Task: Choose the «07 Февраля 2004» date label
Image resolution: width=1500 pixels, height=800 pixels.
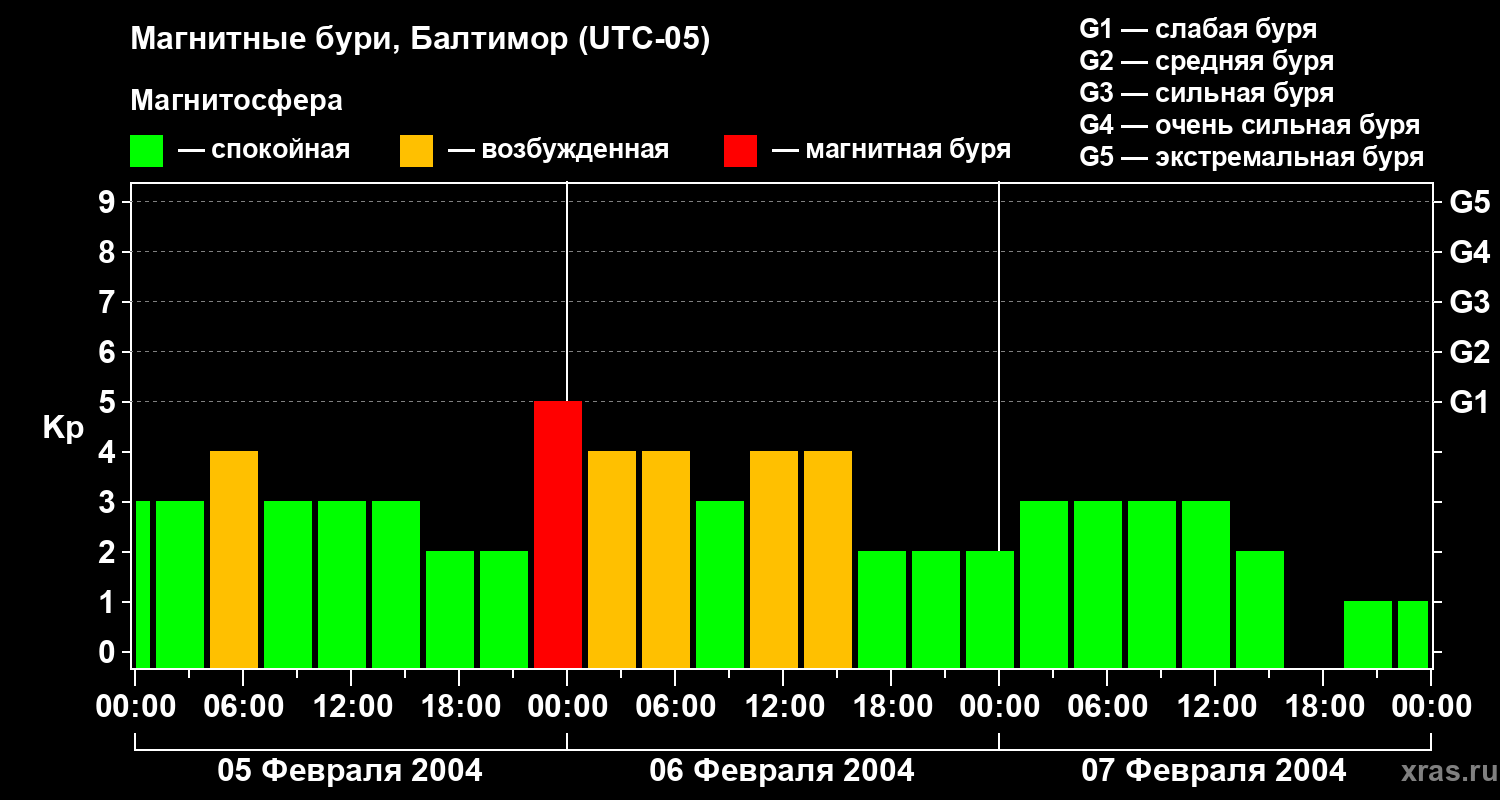Action: coord(1214,771)
